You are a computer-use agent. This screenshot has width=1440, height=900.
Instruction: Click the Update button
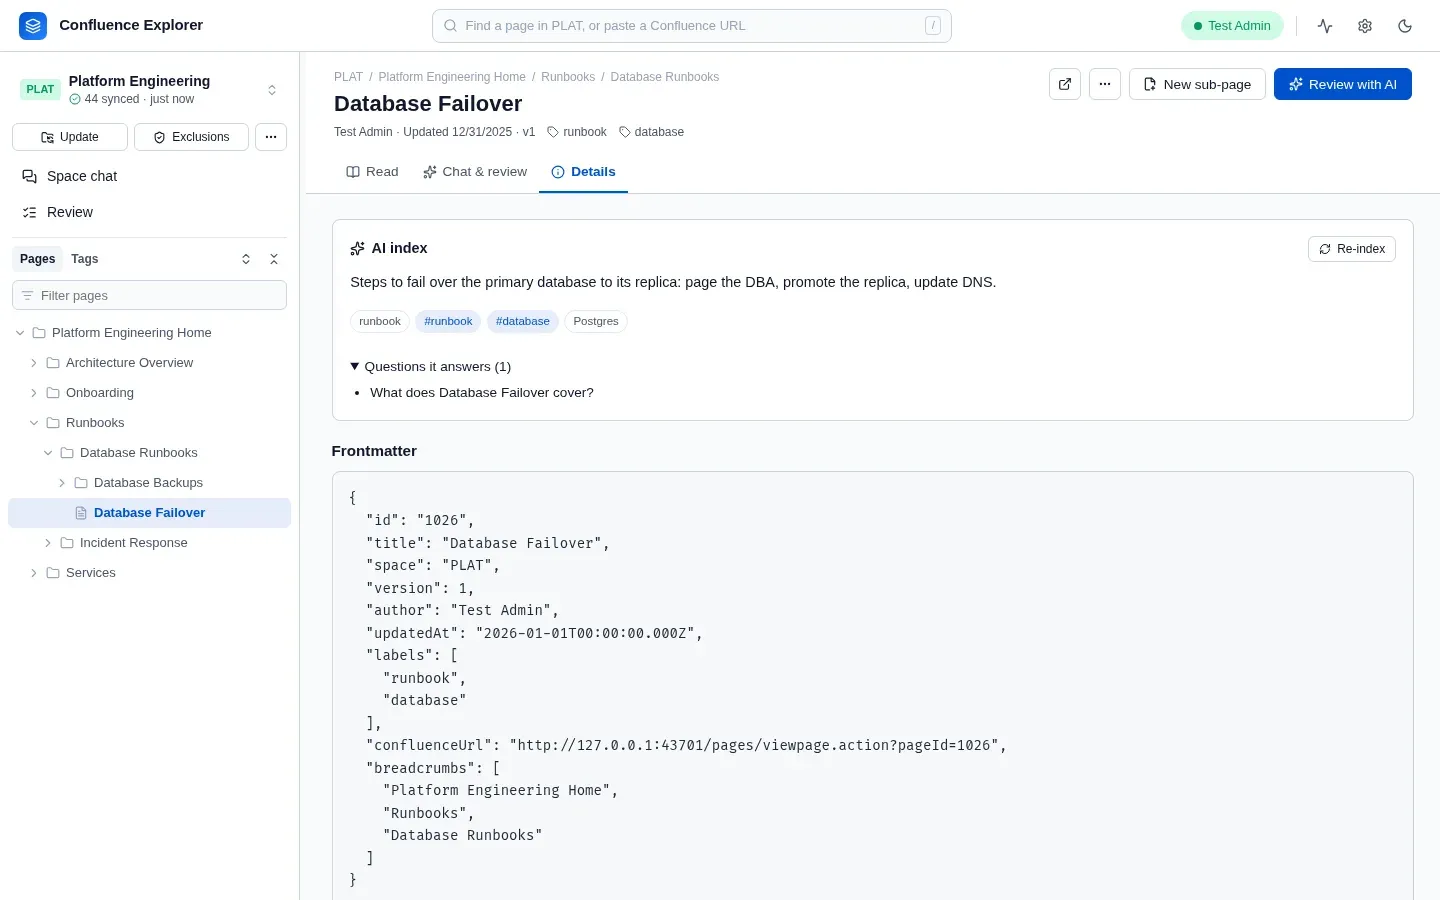click(70, 137)
